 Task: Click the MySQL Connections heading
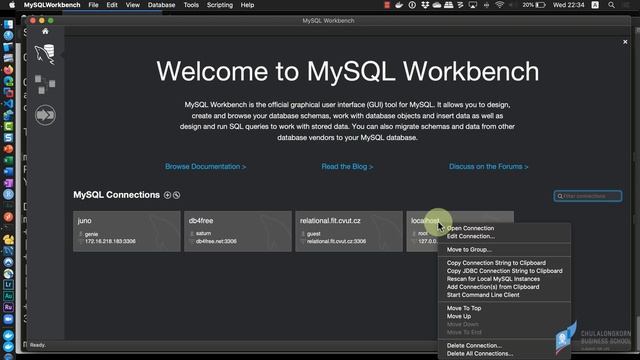click(x=116, y=195)
